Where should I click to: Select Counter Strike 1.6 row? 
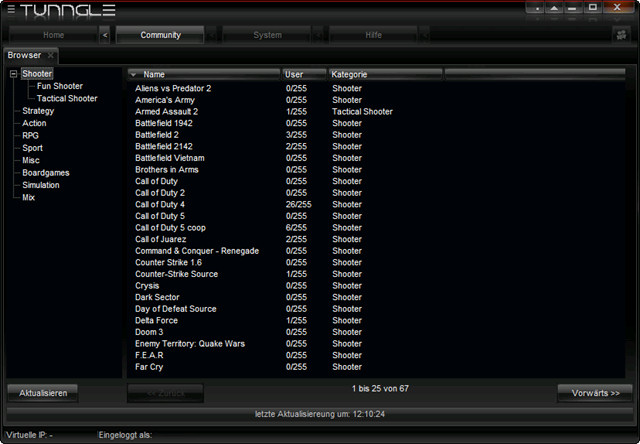pyautogui.click(x=376, y=262)
